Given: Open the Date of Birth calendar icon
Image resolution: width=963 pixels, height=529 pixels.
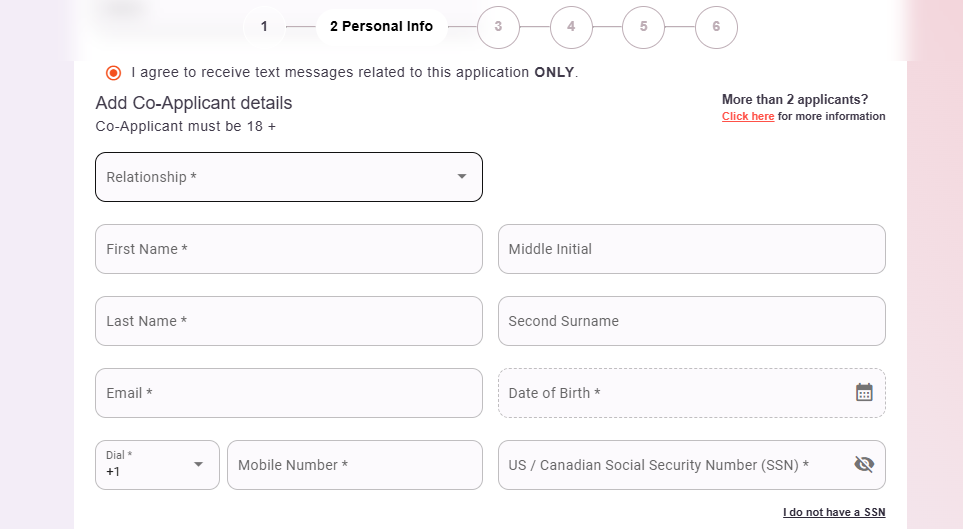Looking at the screenshot, I should click(864, 393).
